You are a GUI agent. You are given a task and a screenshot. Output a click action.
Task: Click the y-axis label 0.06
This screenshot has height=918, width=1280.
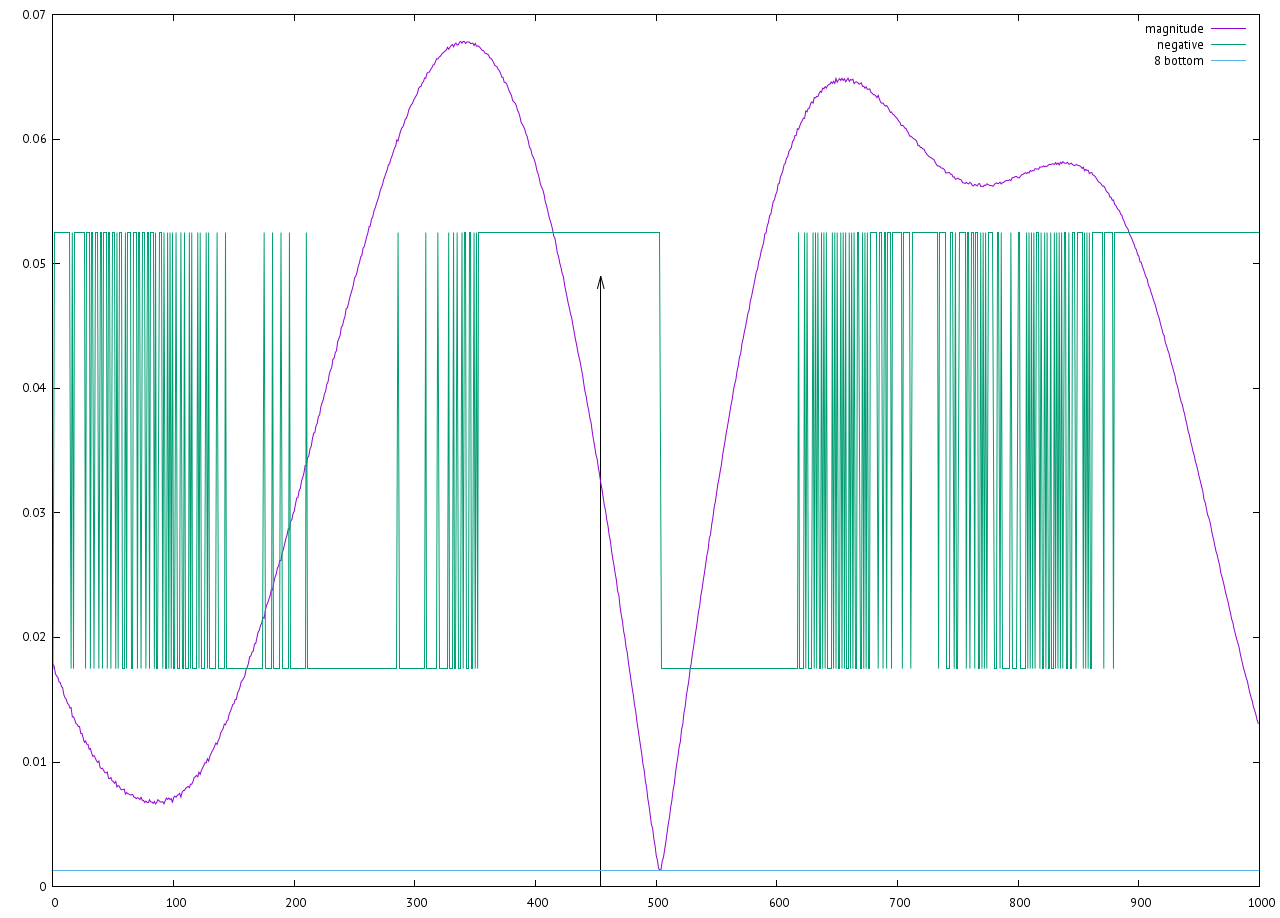coord(34,139)
